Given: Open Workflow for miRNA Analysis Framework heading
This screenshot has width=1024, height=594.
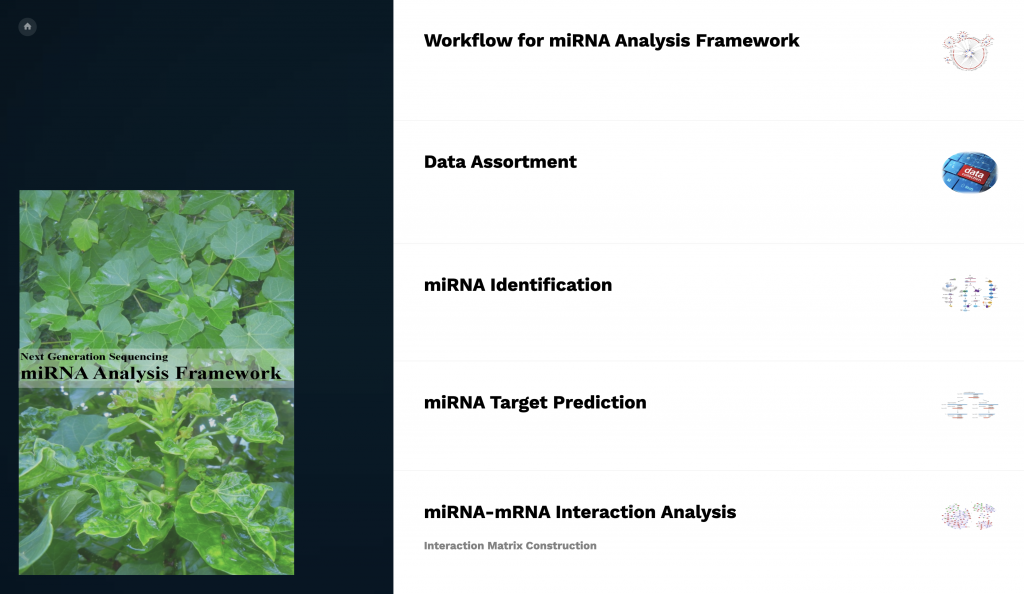Looking at the screenshot, I should click(x=611, y=41).
